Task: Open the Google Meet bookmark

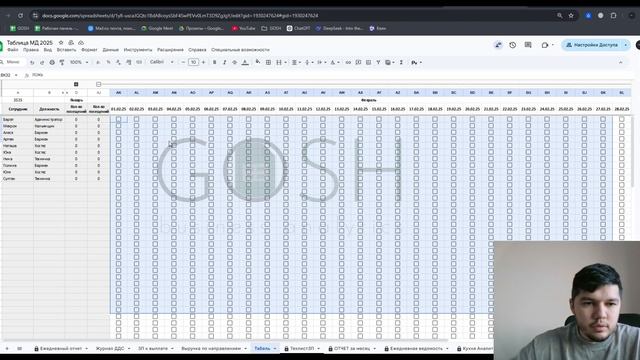Action: coord(157,29)
